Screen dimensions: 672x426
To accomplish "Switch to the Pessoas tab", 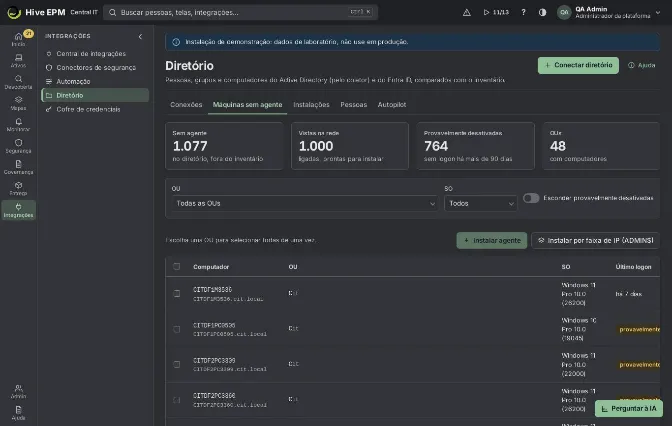I will [x=354, y=105].
